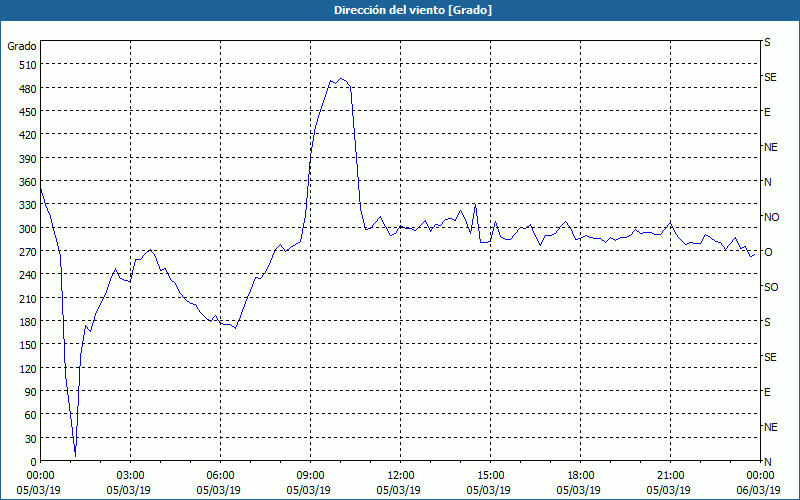Click the 150 axis value
Viewport: 800px width, 500px height.
(28, 345)
